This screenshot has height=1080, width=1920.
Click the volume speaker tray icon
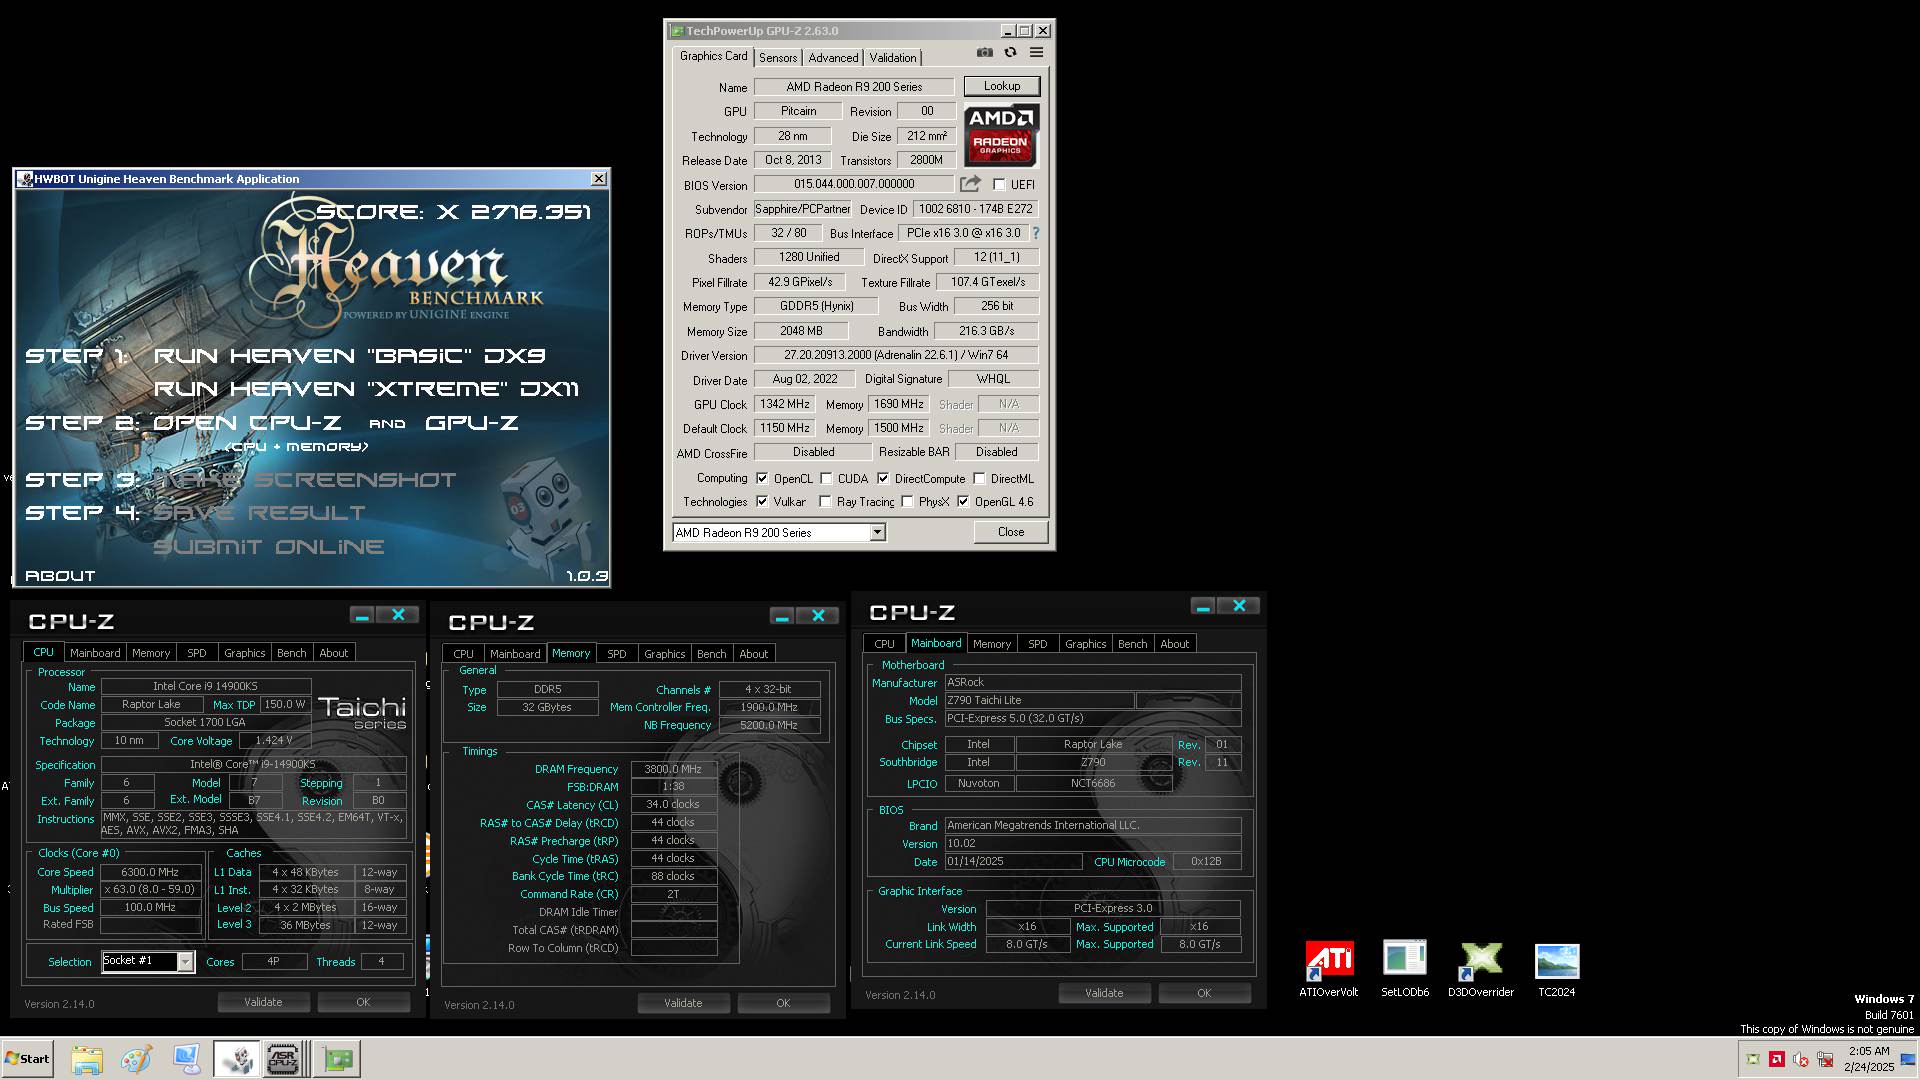[x=1801, y=1059]
